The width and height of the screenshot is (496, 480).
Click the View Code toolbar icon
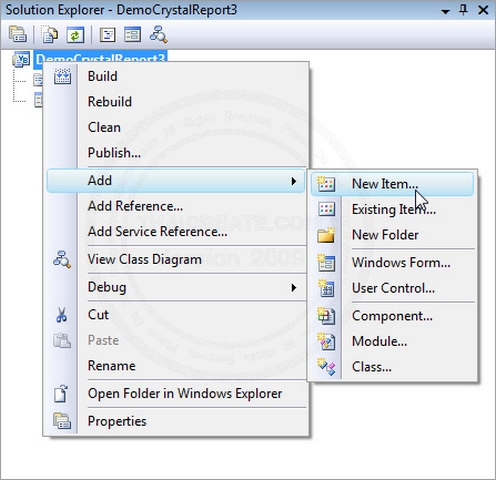coord(108,35)
